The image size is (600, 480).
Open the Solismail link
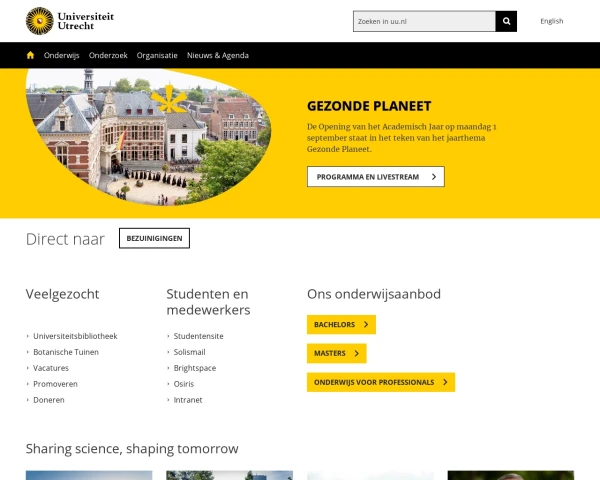pyautogui.click(x=189, y=352)
